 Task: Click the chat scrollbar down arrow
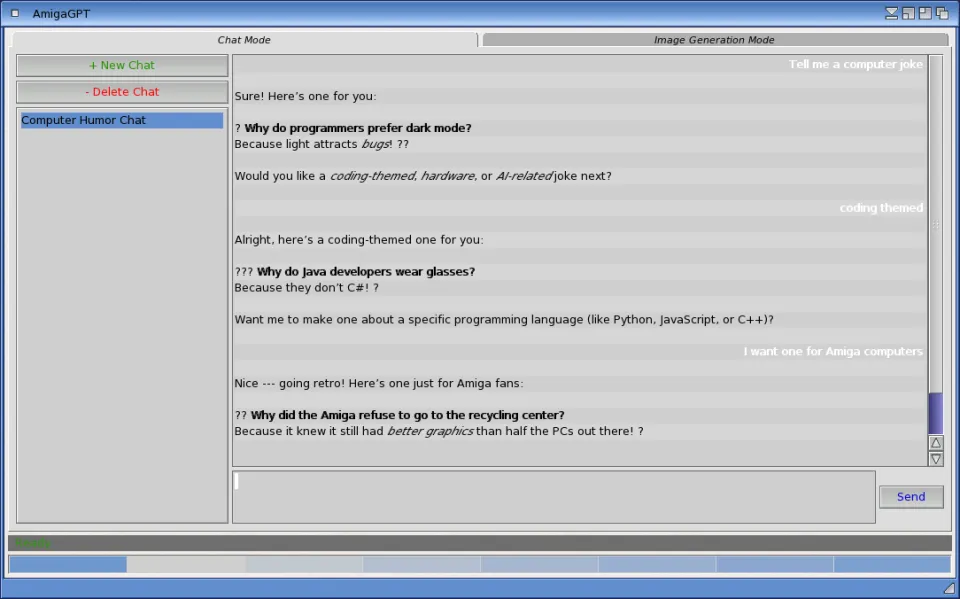pyautogui.click(x=936, y=459)
